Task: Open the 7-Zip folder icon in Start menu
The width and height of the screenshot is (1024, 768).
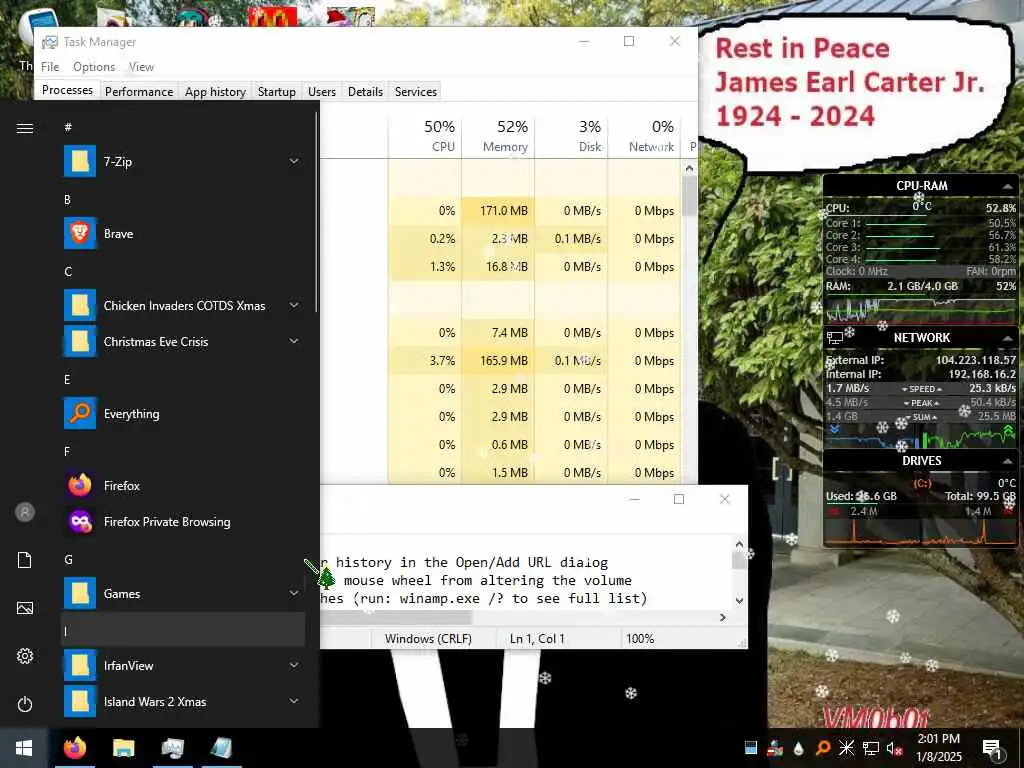Action: 80,161
